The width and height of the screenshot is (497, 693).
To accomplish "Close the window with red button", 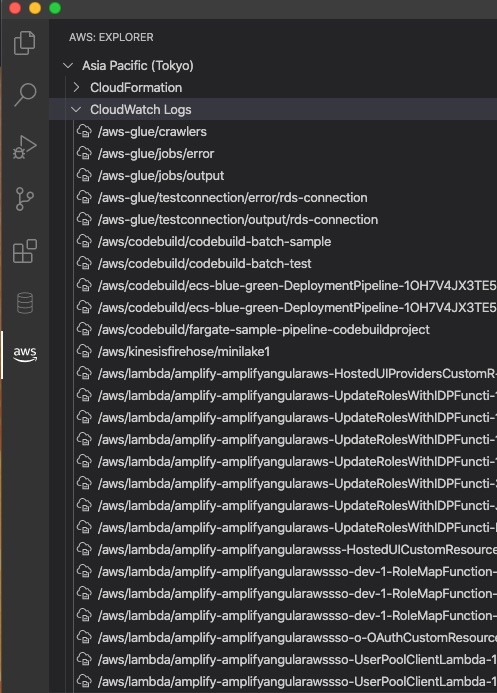I will coord(15,8).
